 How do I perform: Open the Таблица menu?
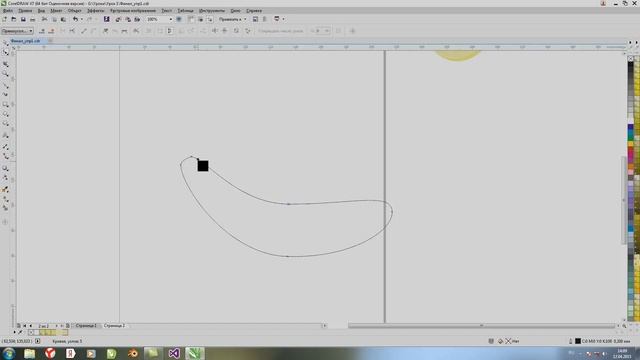click(185, 11)
